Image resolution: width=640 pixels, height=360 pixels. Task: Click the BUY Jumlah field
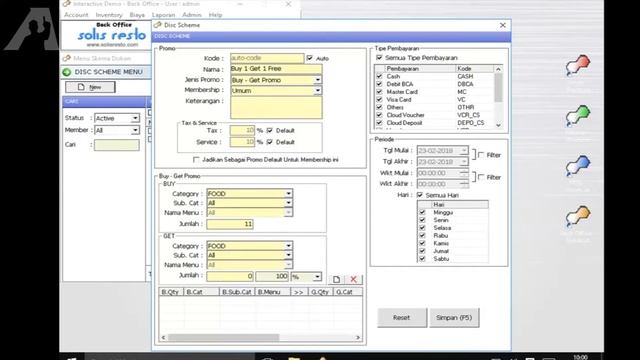[x=230, y=224]
